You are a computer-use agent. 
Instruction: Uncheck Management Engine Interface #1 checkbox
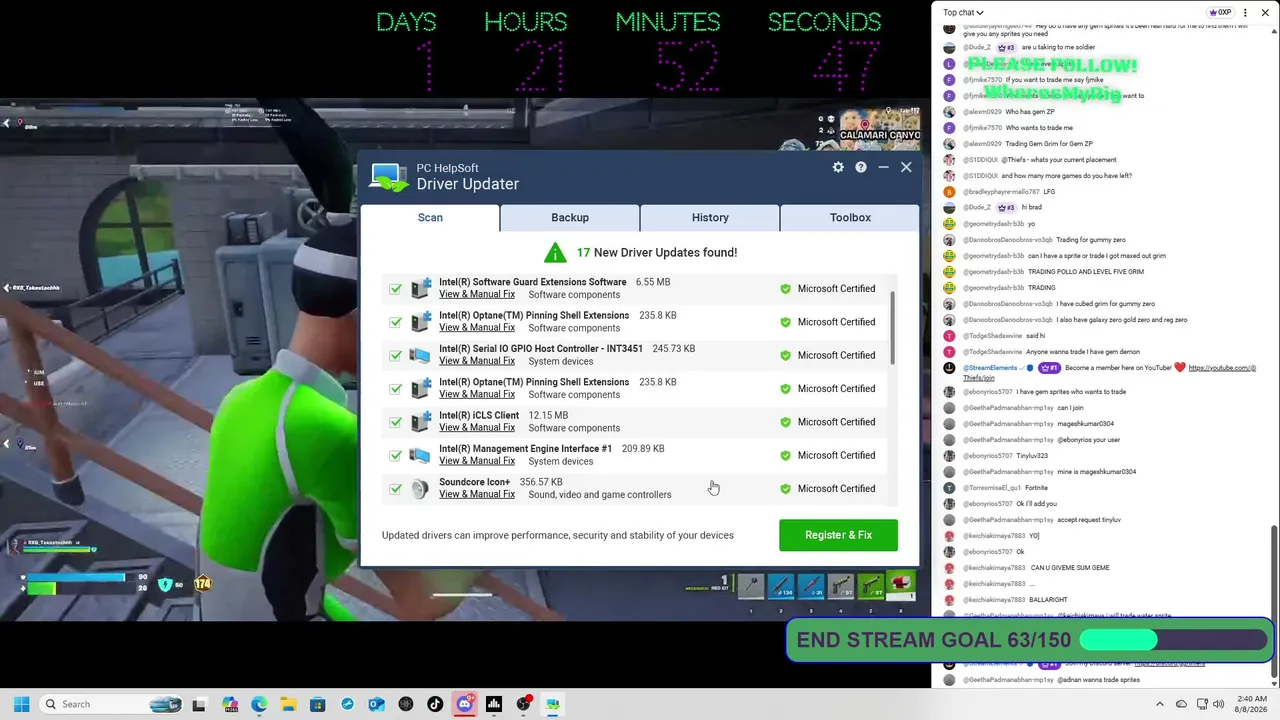coord(396,455)
